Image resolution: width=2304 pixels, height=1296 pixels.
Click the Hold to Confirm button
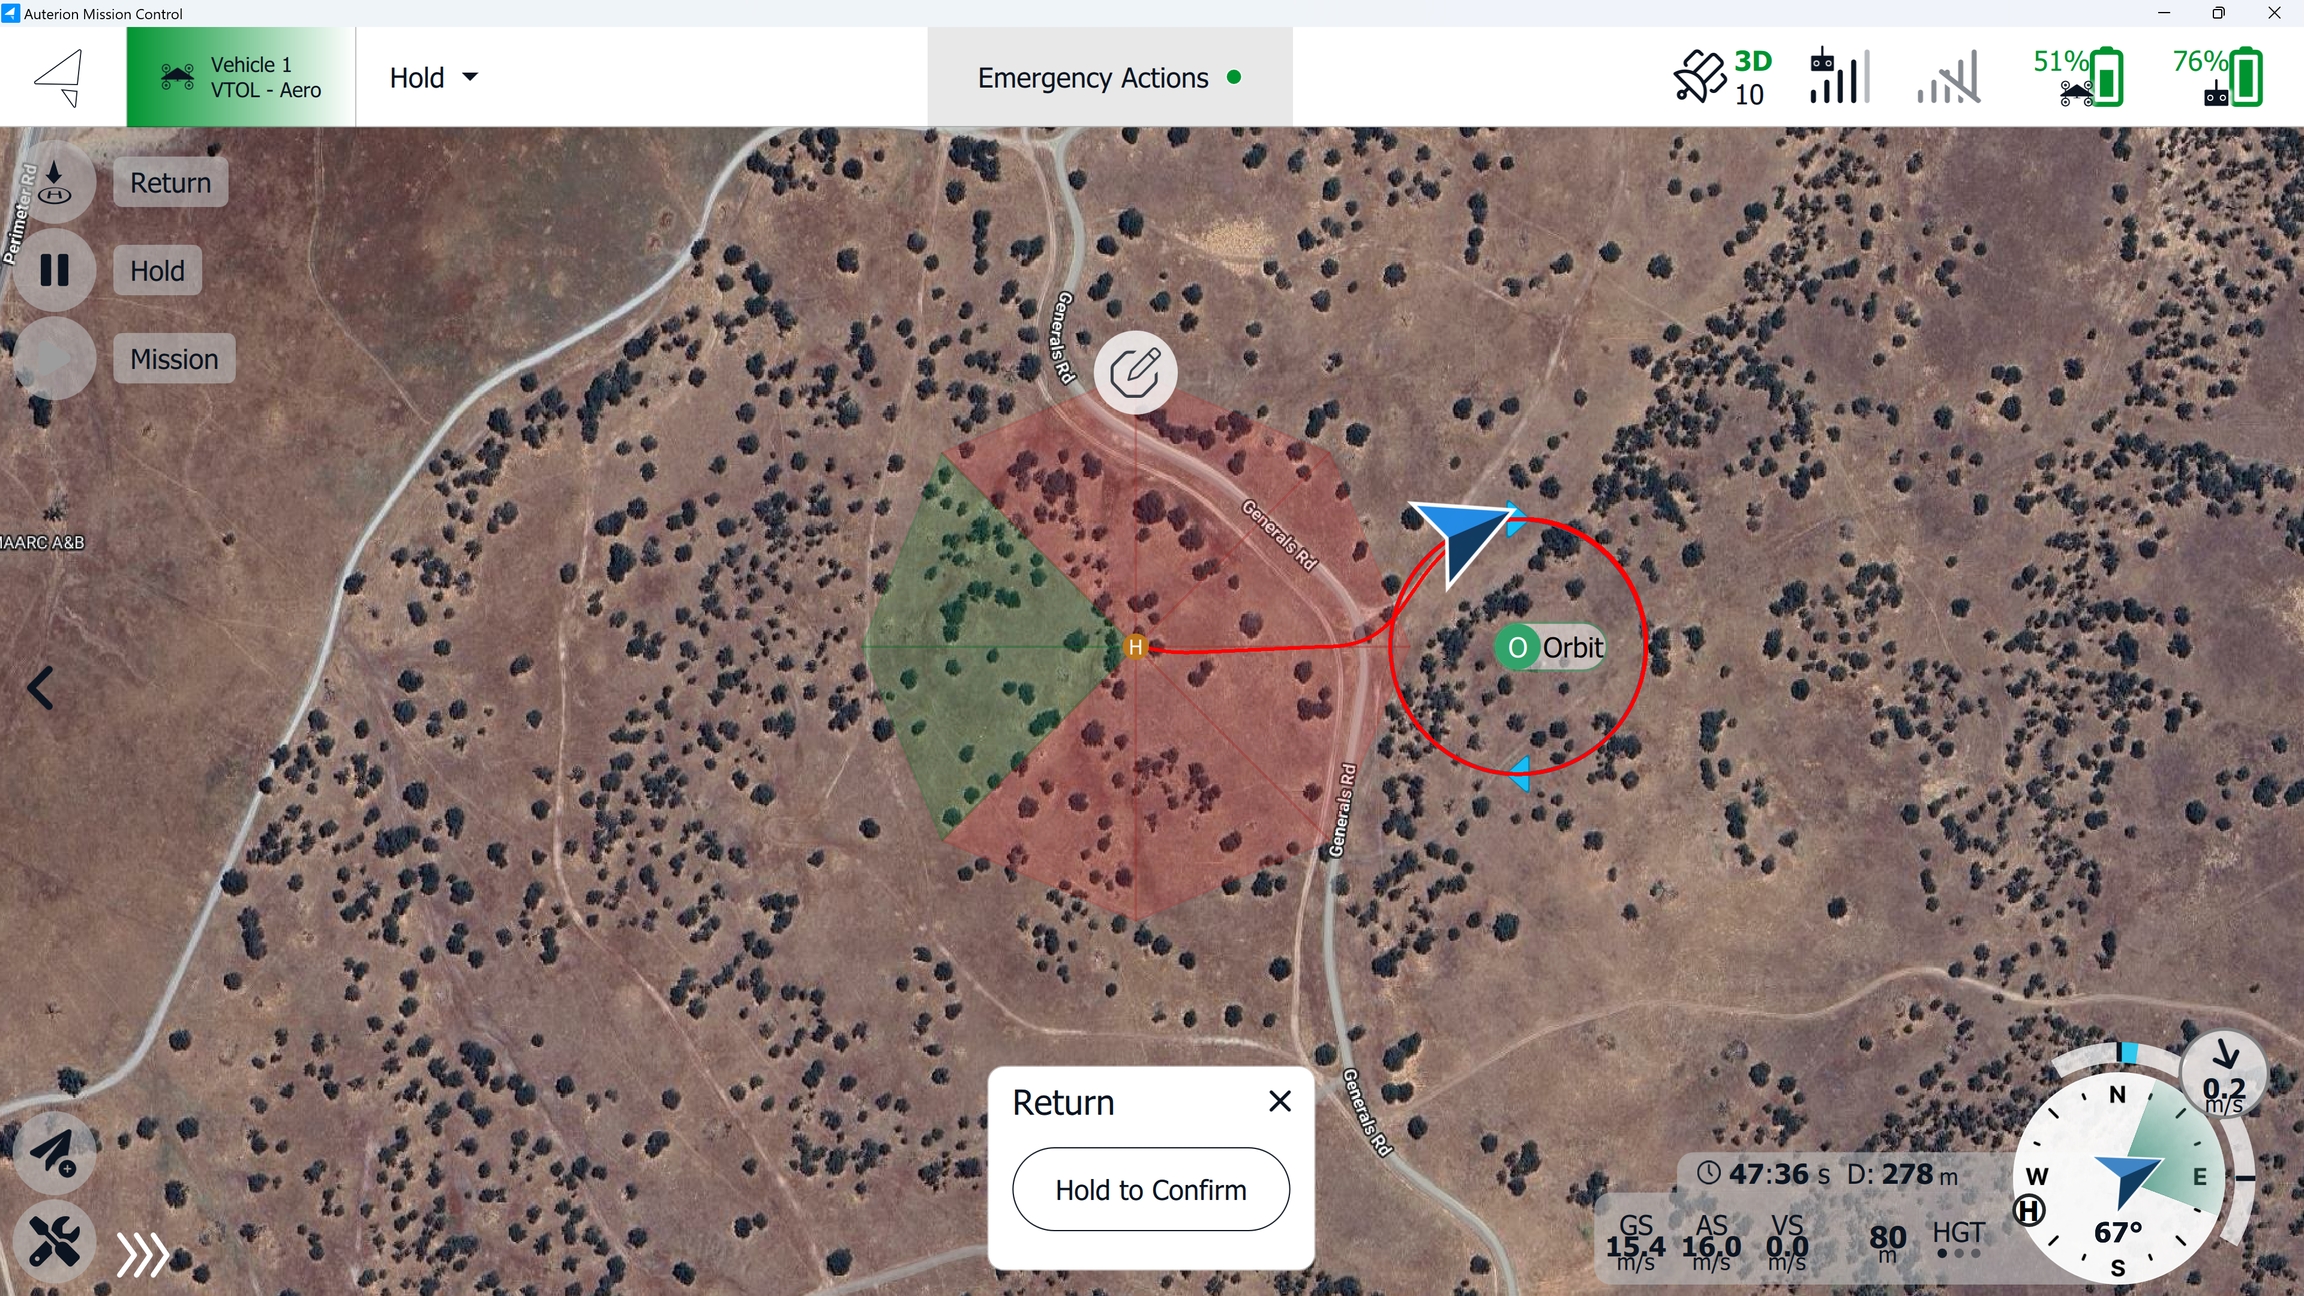1151,1189
